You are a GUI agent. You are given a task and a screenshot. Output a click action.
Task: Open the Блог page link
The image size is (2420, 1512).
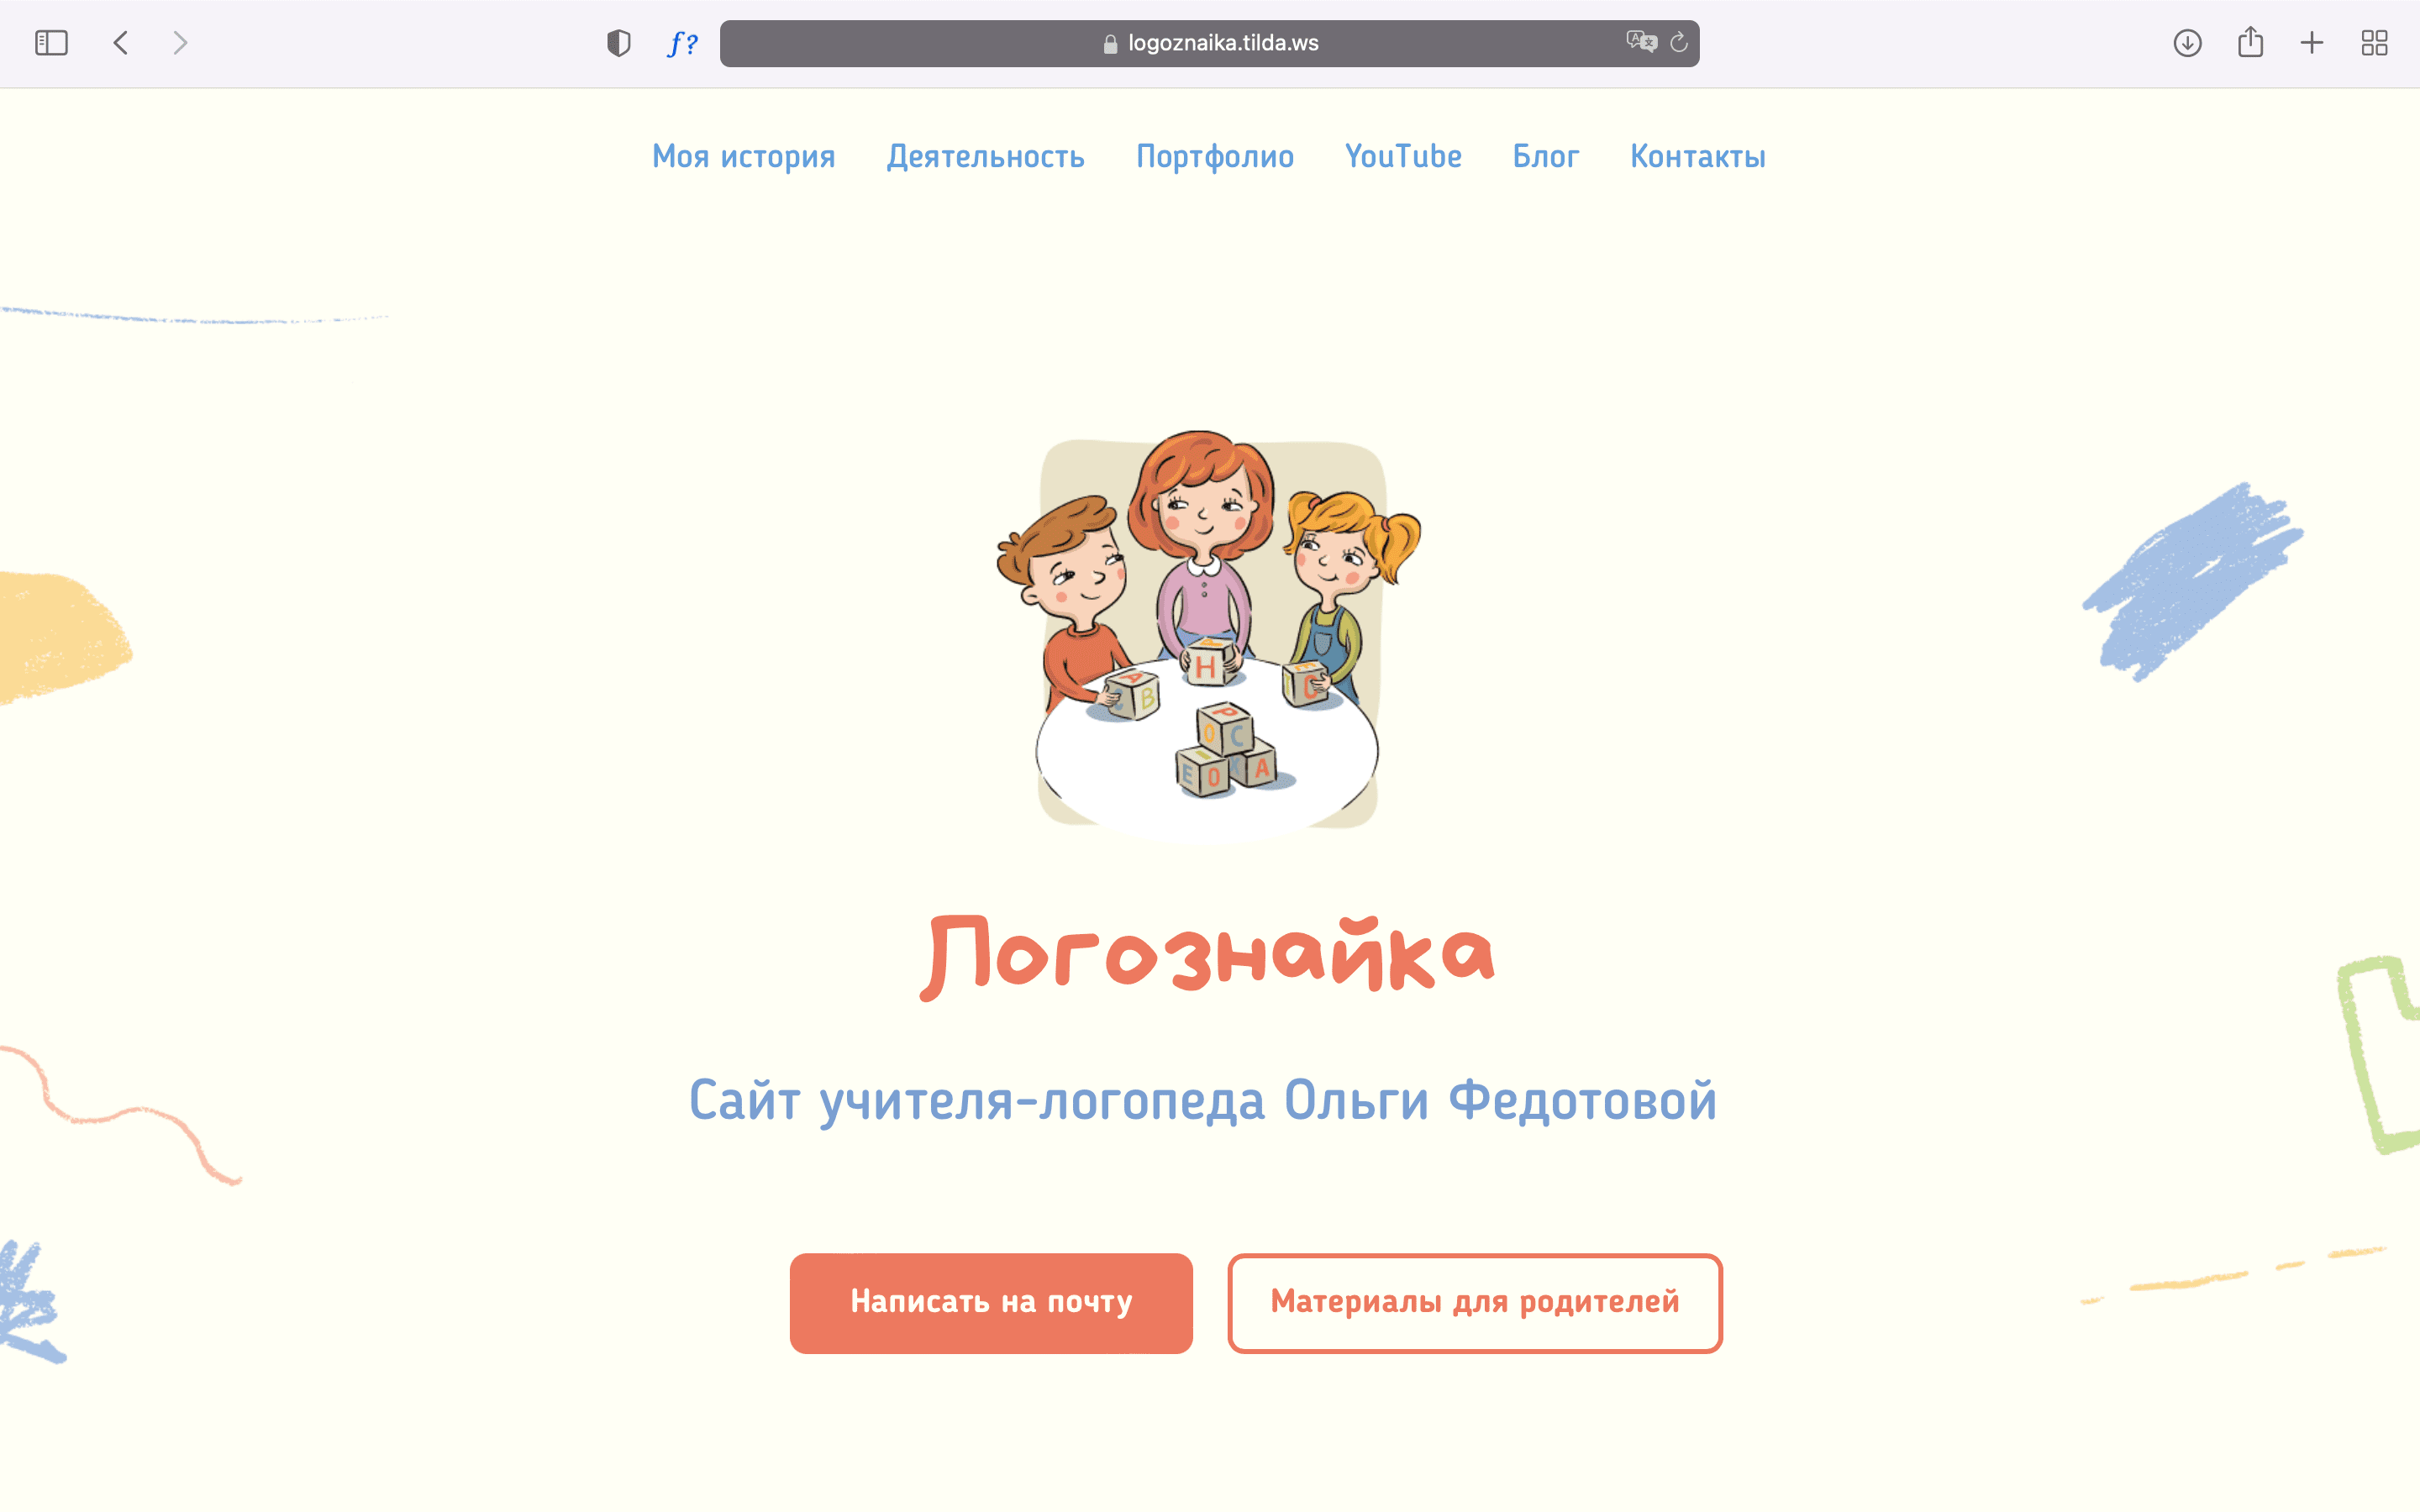point(1546,156)
